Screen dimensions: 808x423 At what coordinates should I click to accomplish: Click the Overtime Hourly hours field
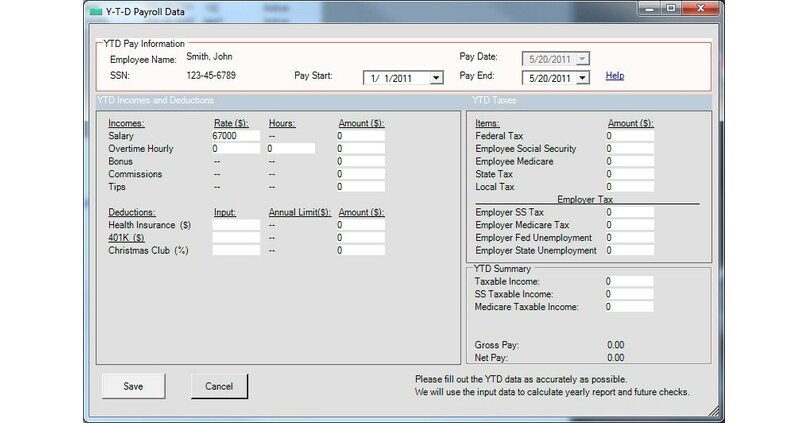(290, 148)
